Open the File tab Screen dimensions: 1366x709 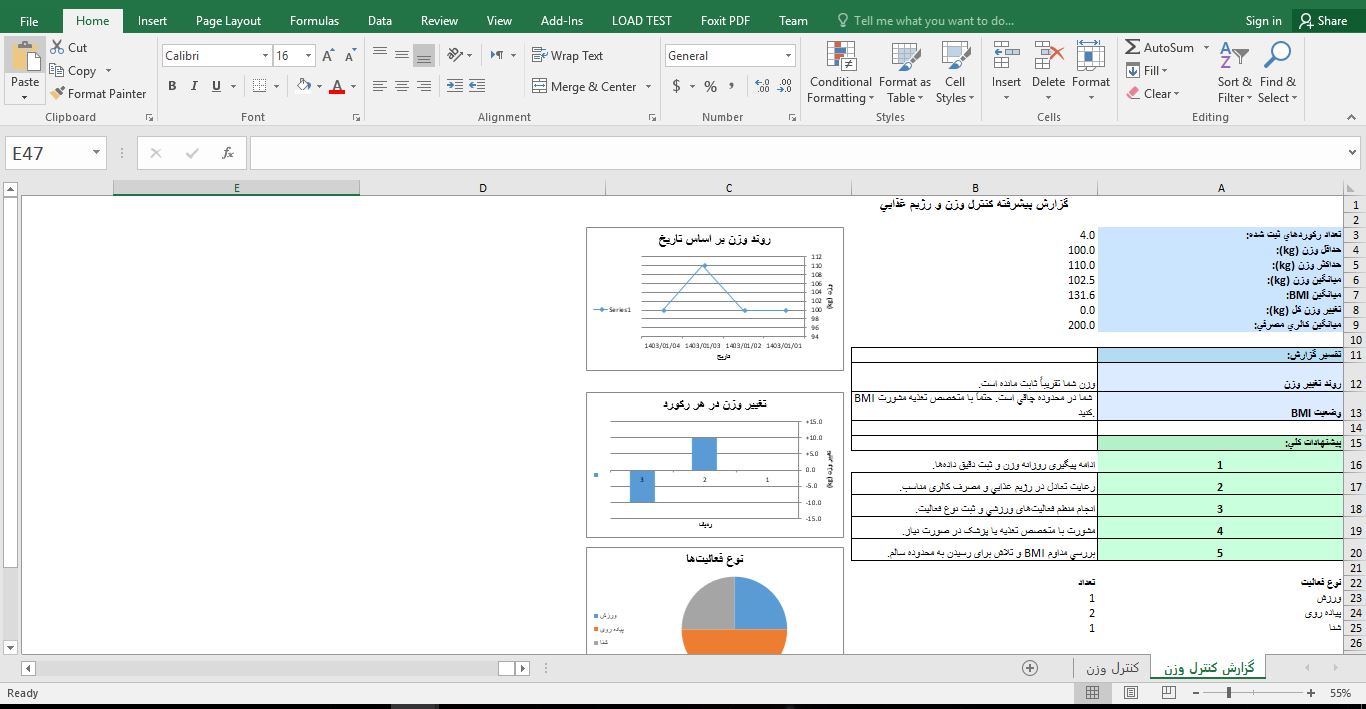pyautogui.click(x=29, y=21)
